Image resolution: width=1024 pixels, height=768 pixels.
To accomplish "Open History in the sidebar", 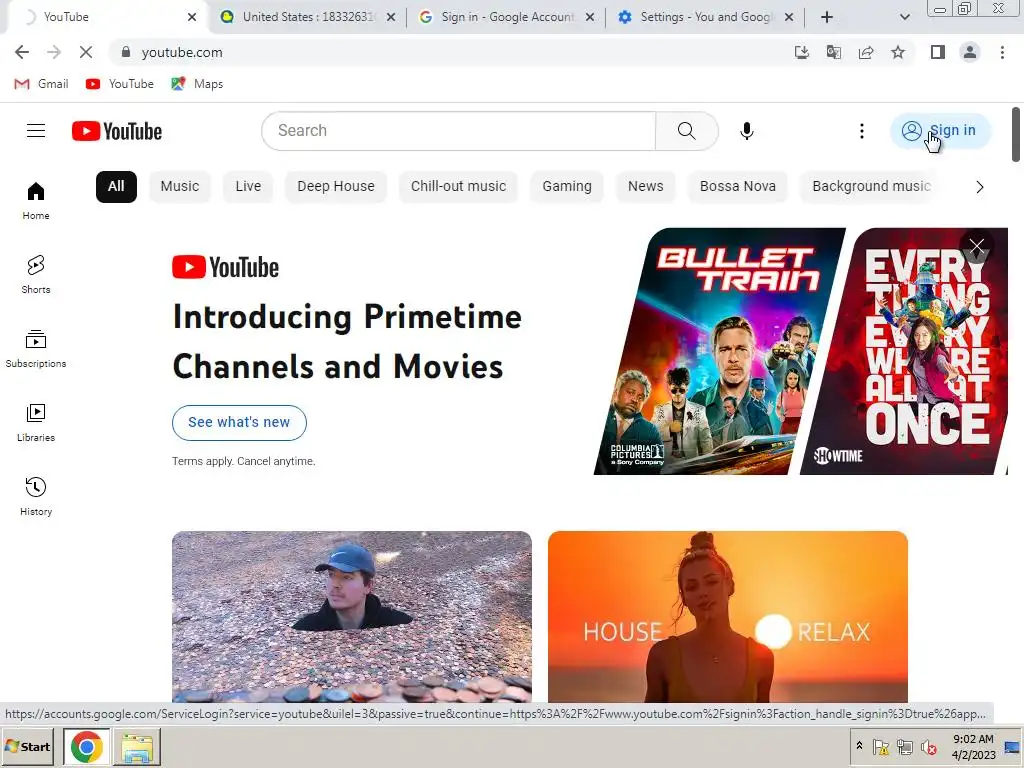I will click(x=36, y=496).
